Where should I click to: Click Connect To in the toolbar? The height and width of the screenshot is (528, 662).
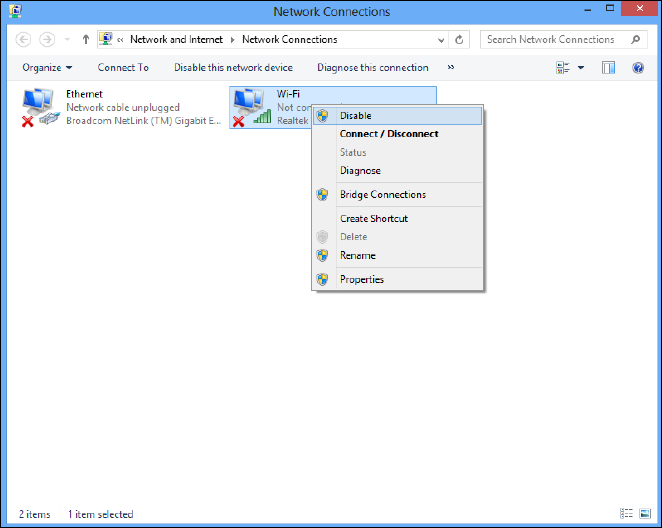coord(123,68)
